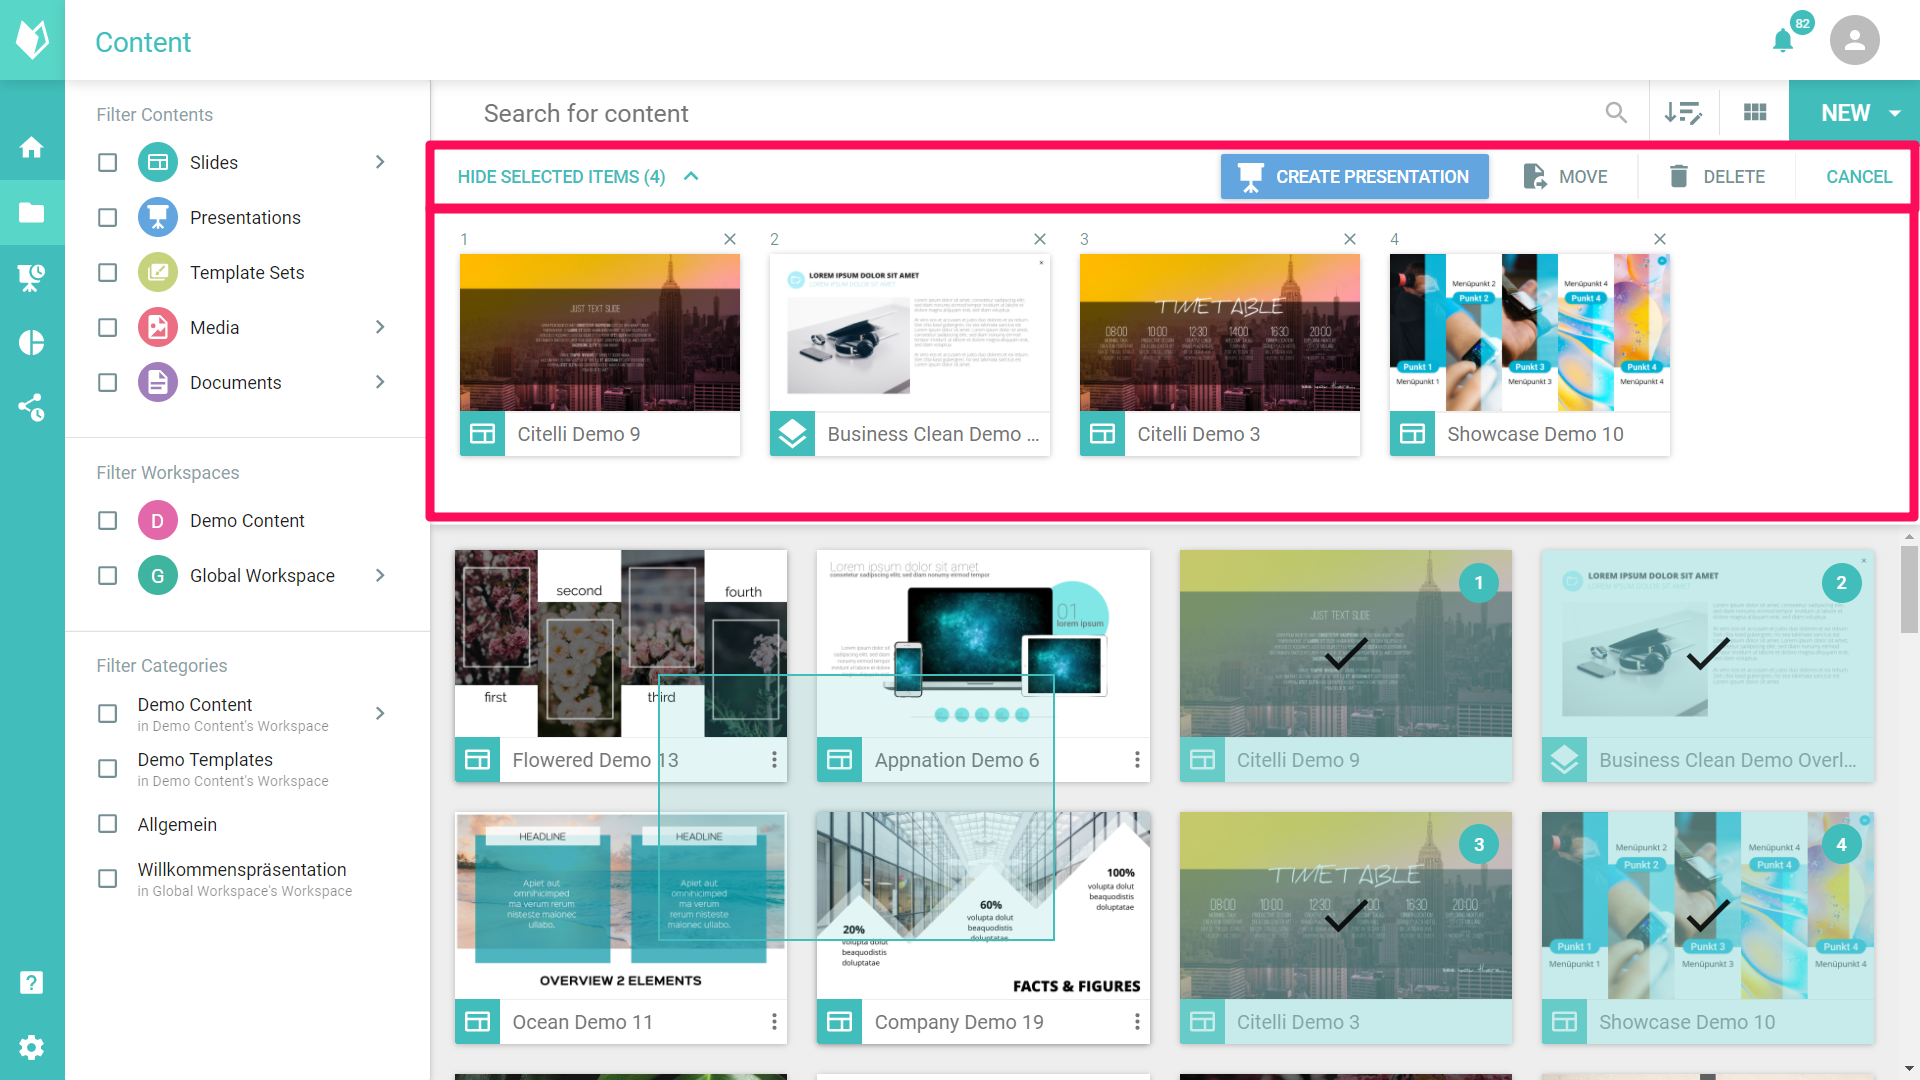Open the user profile avatar
1920x1080 pixels.
[x=1854, y=40]
